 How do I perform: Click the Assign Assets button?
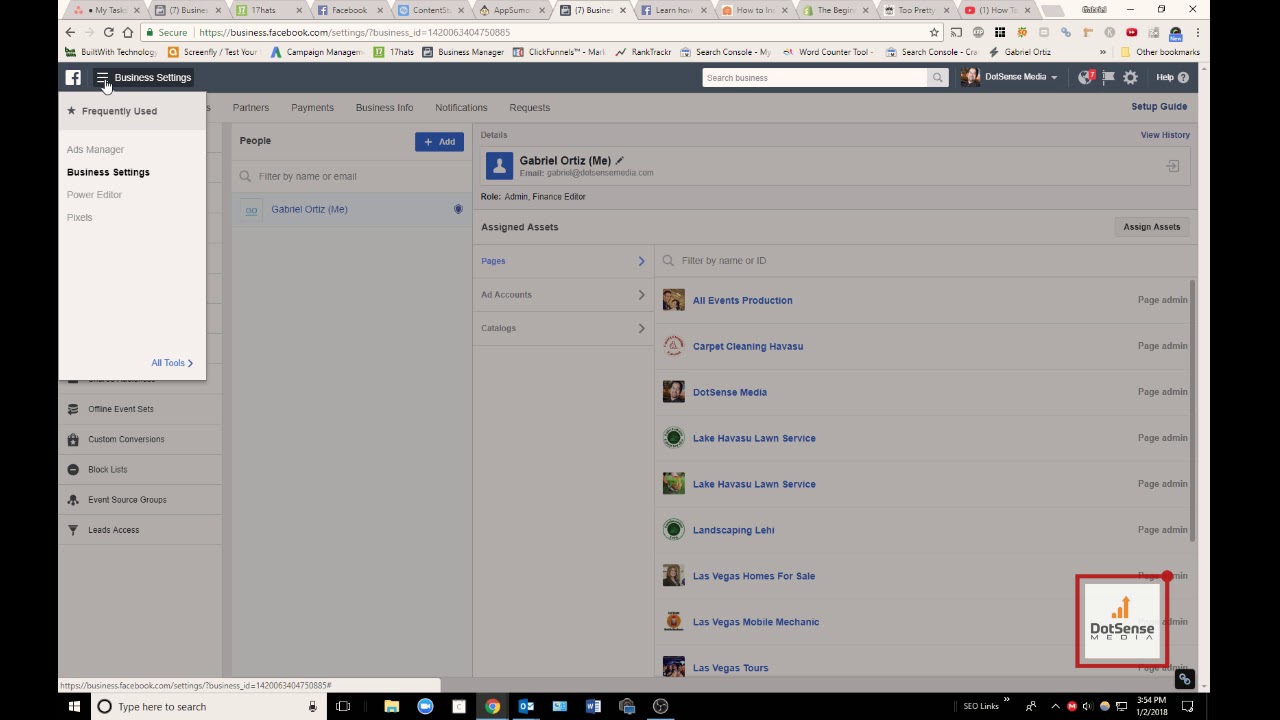point(1151,227)
